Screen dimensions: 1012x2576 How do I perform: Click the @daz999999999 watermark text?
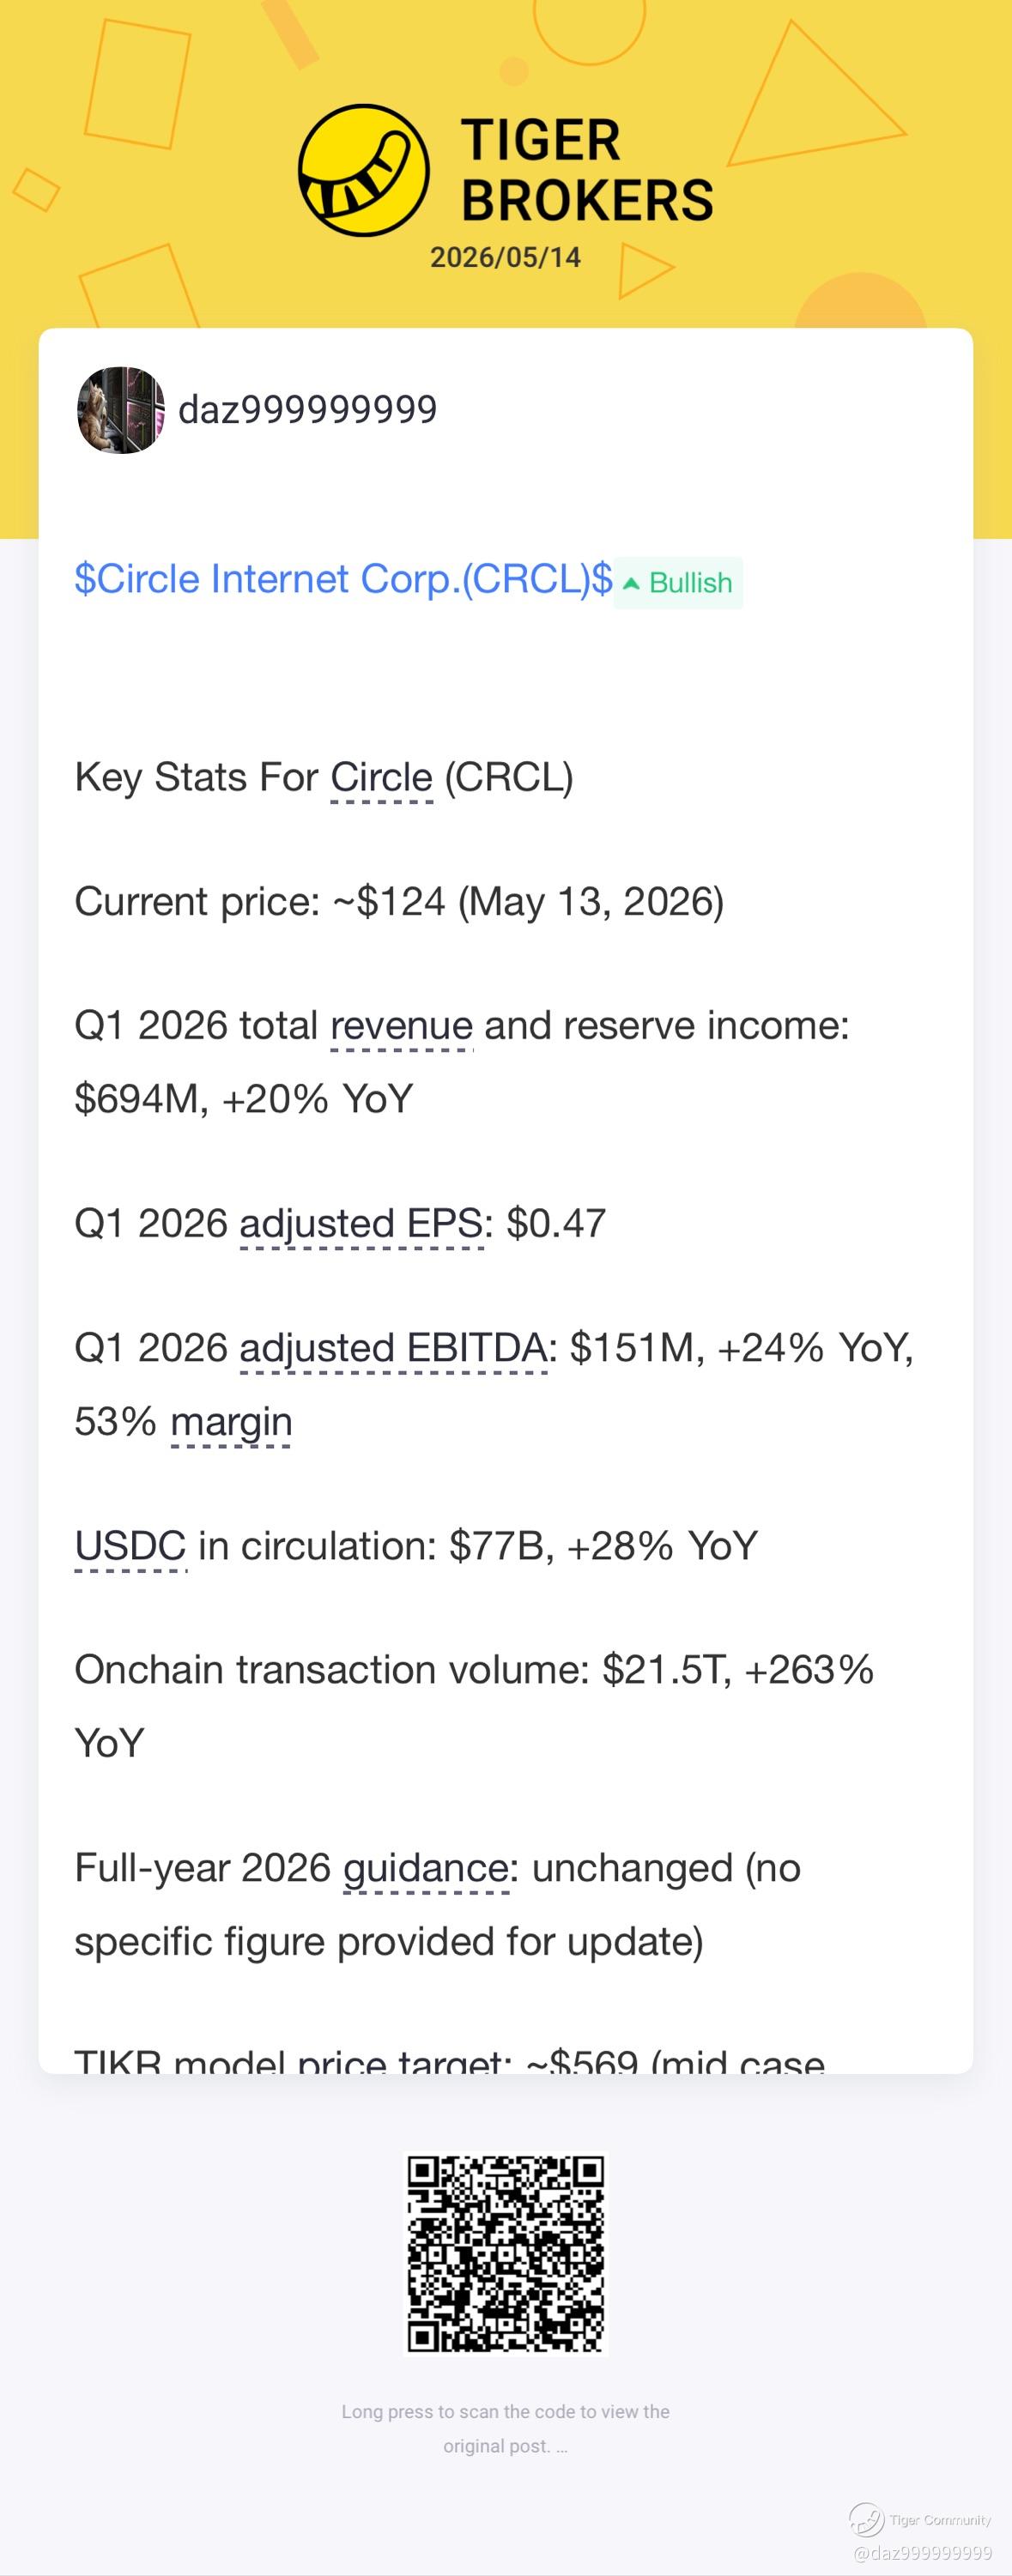point(923,2552)
